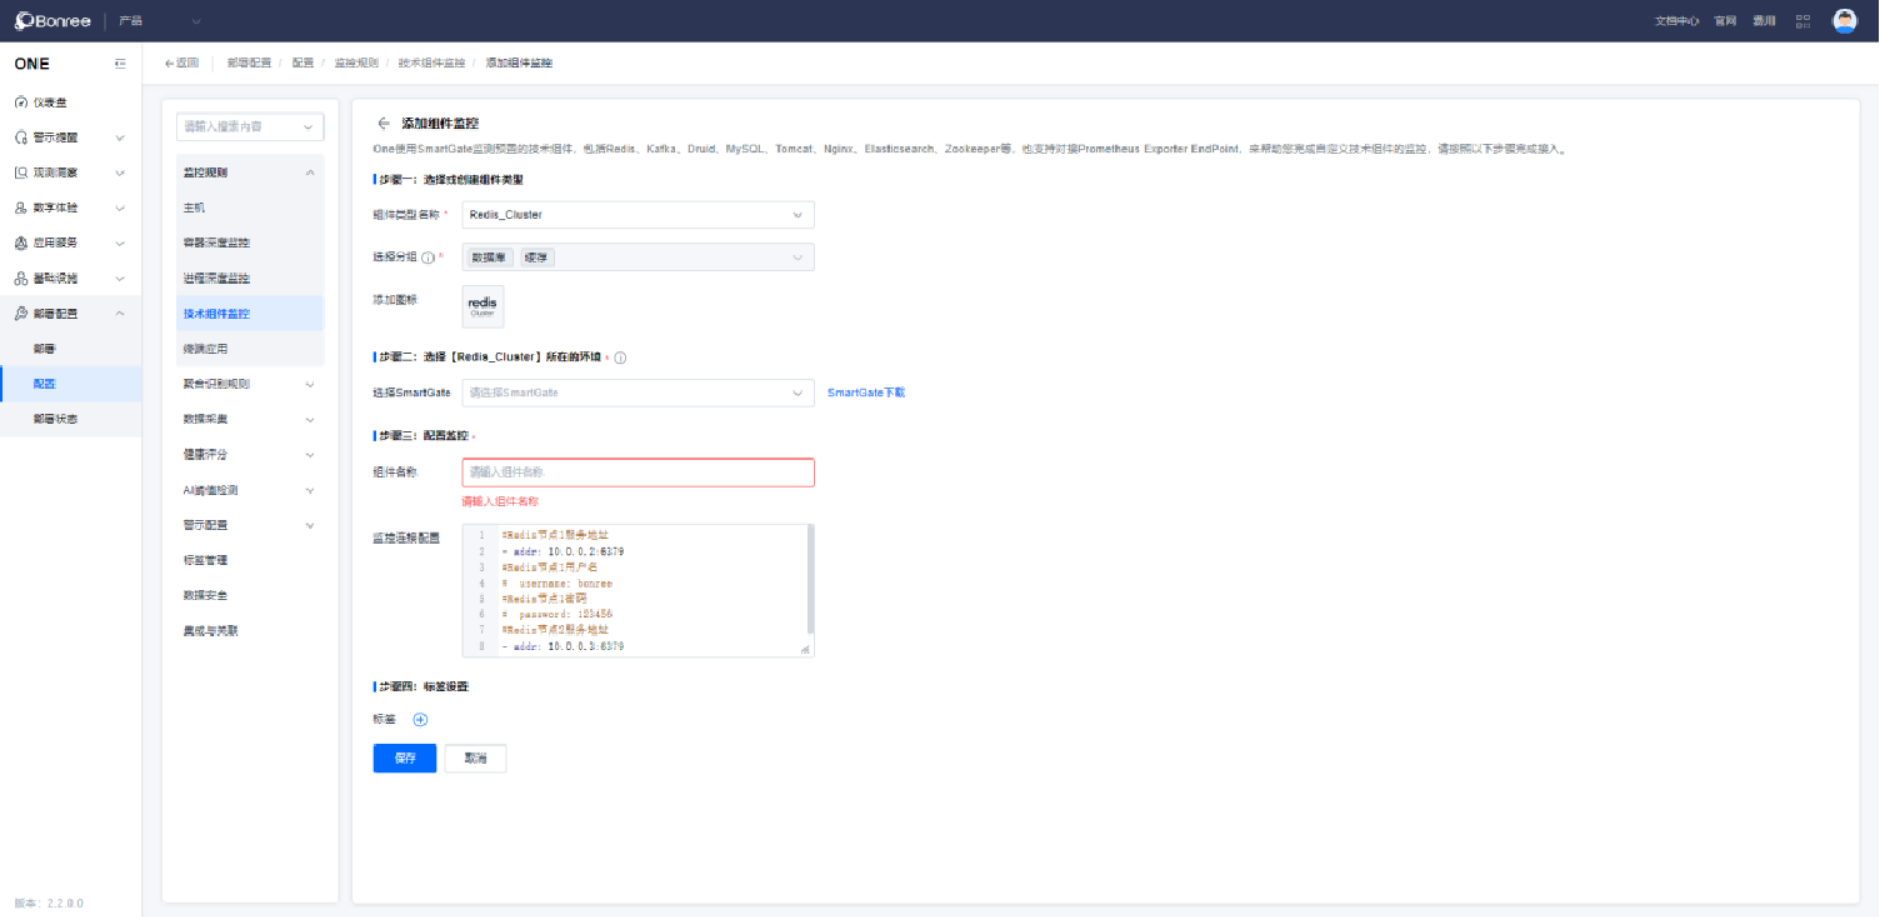Click info icon beside step two heading

620,358
